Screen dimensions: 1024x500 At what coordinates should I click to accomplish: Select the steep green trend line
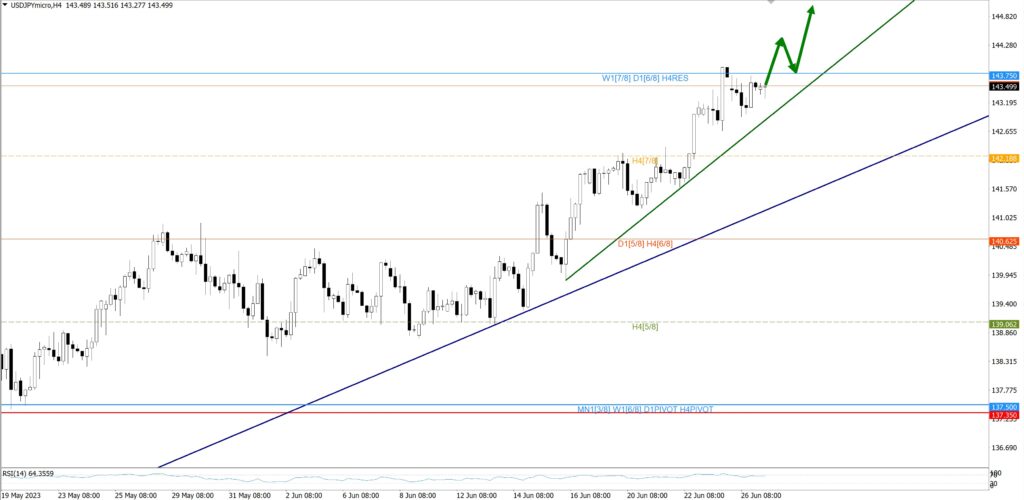(700, 173)
